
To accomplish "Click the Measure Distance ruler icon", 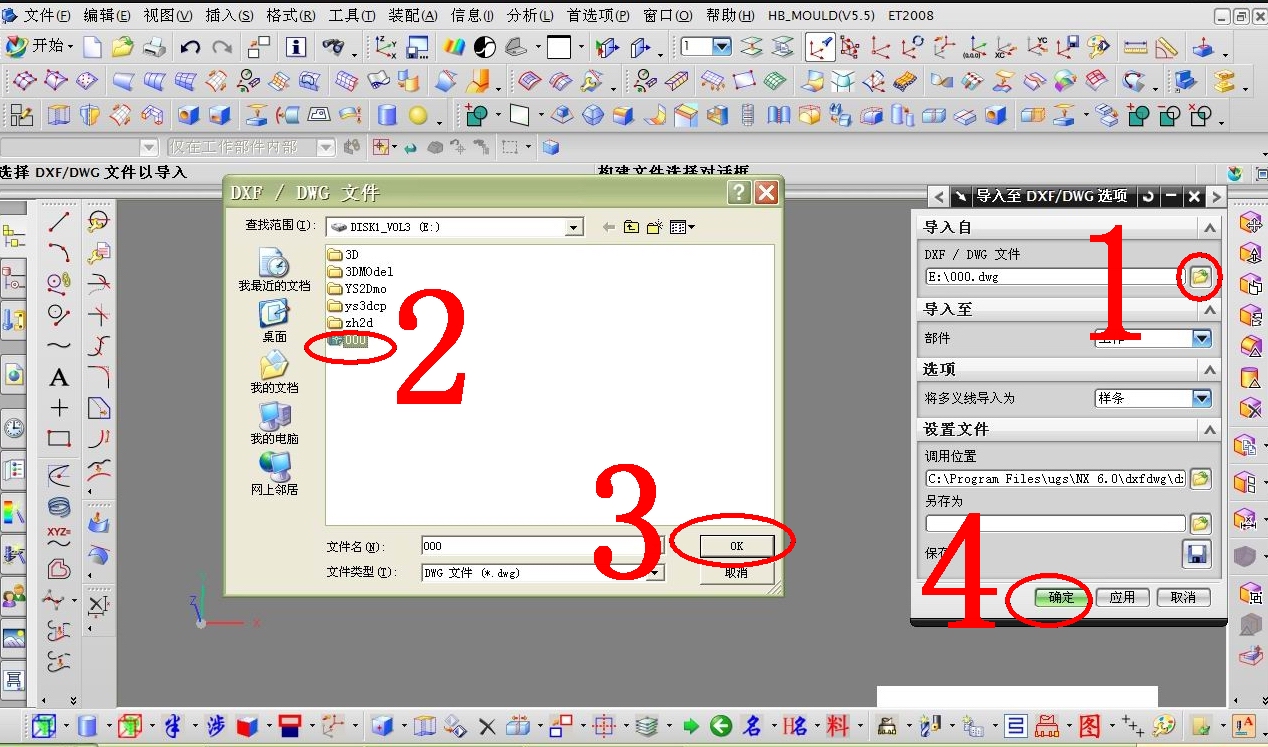I will click(1135, 47).
